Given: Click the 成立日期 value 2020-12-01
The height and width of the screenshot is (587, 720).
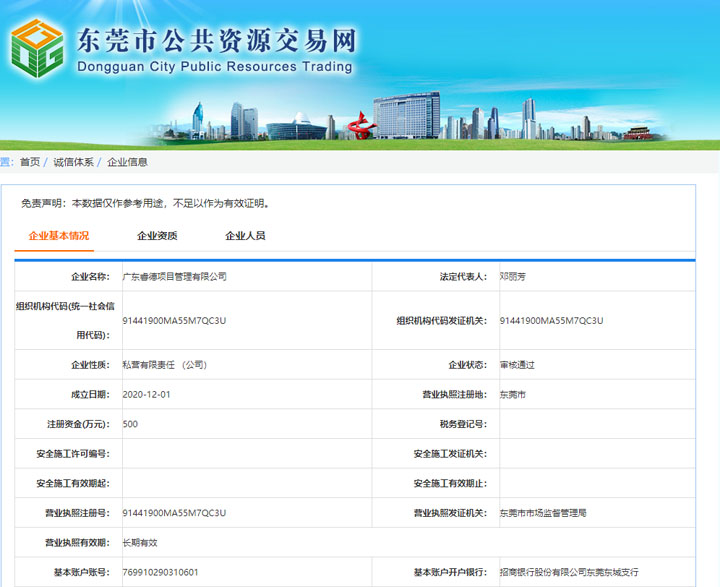Looking at the screenshot, I should 146,395.
